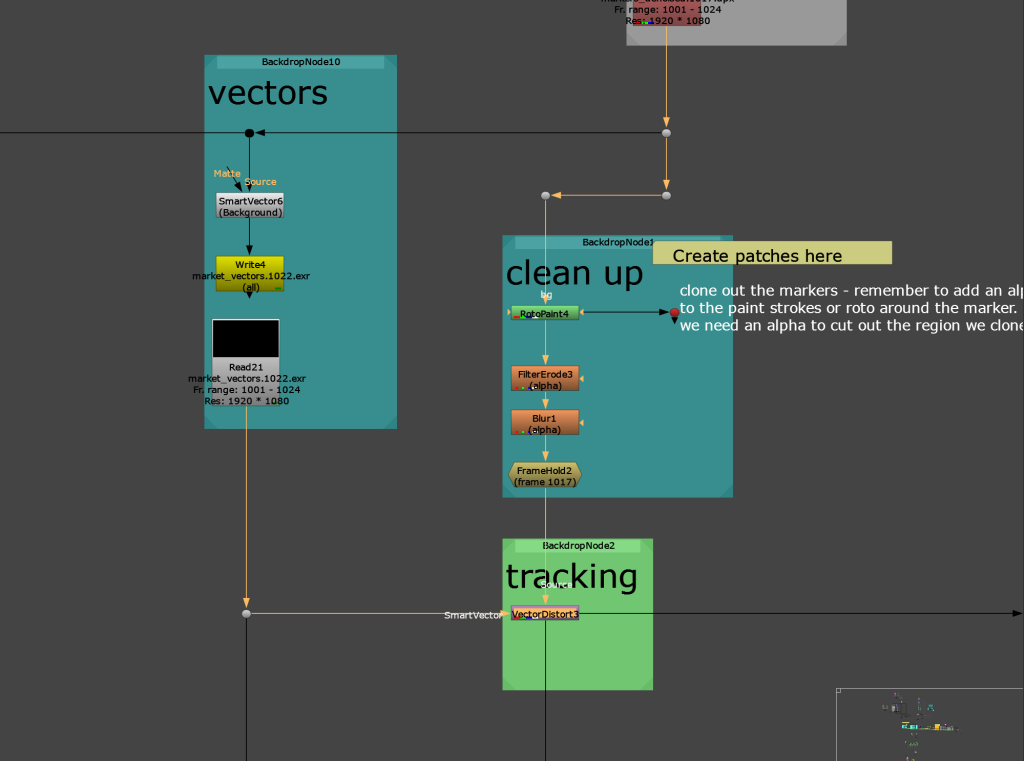Click the BackdropNode10 title bar

tap(300, 62)
